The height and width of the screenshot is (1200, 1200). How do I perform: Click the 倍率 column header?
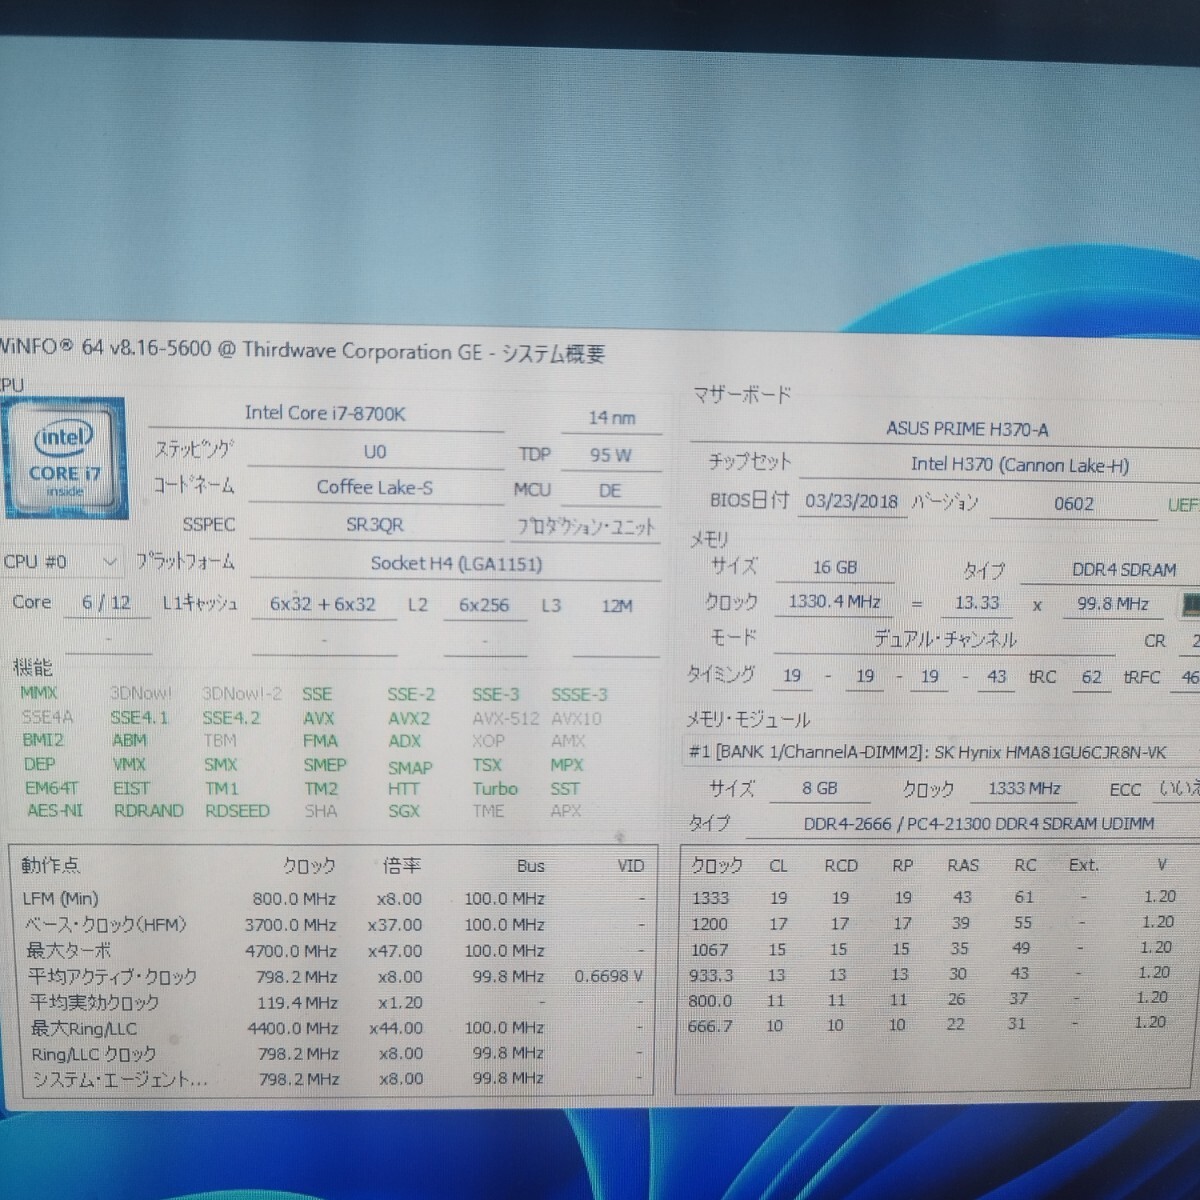pyautogui.click(x=401, y=865)
